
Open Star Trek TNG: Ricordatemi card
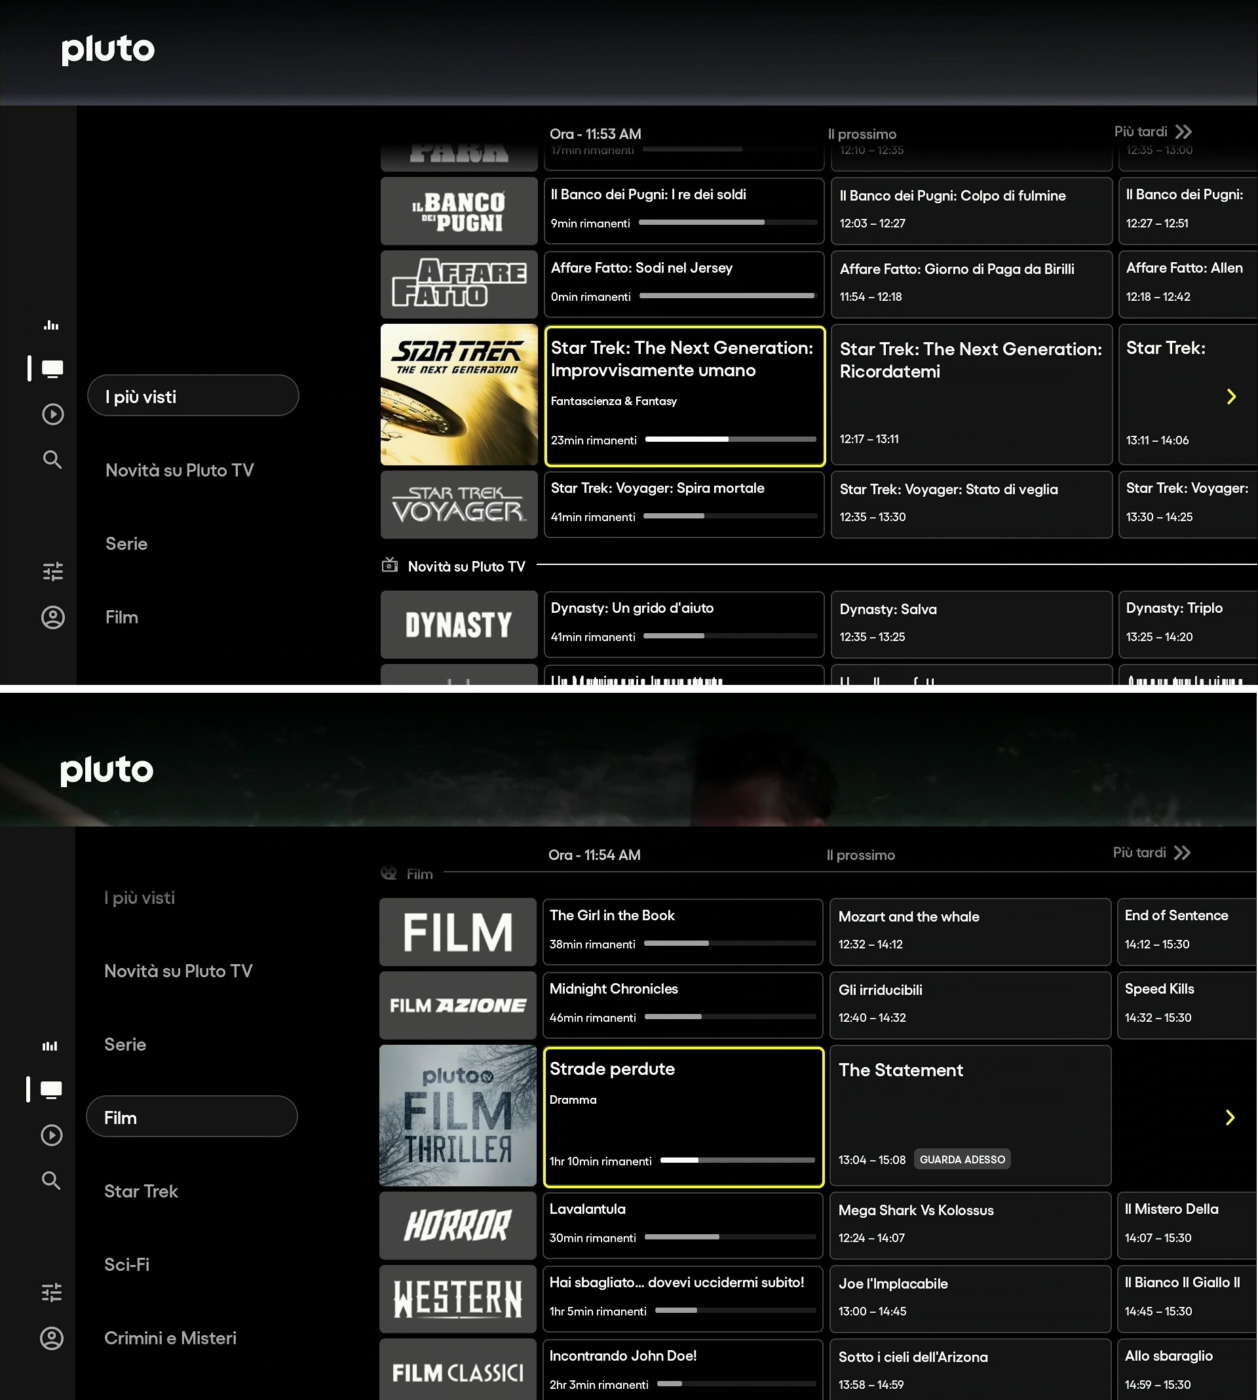click(972, 394)
